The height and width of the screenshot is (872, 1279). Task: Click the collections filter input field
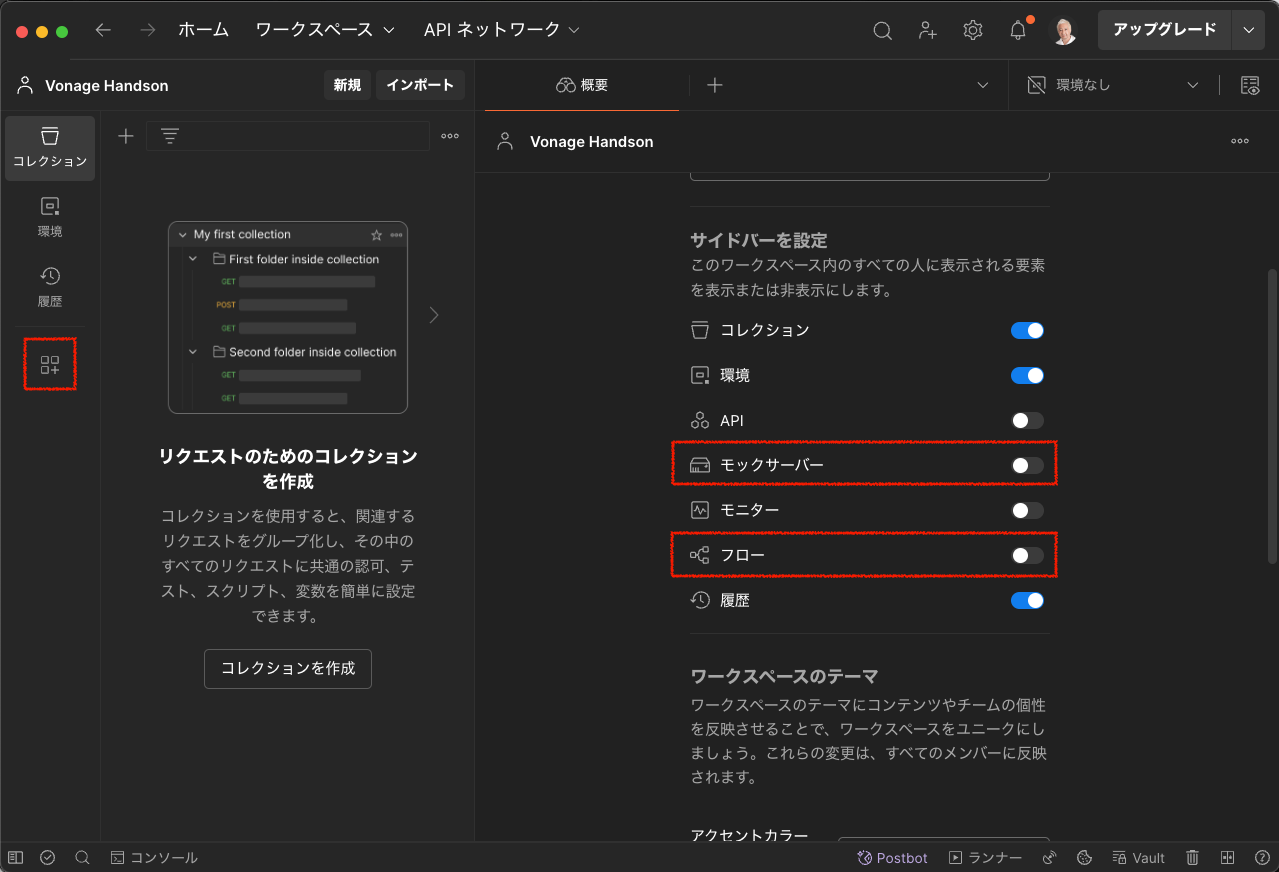[288, 136]
